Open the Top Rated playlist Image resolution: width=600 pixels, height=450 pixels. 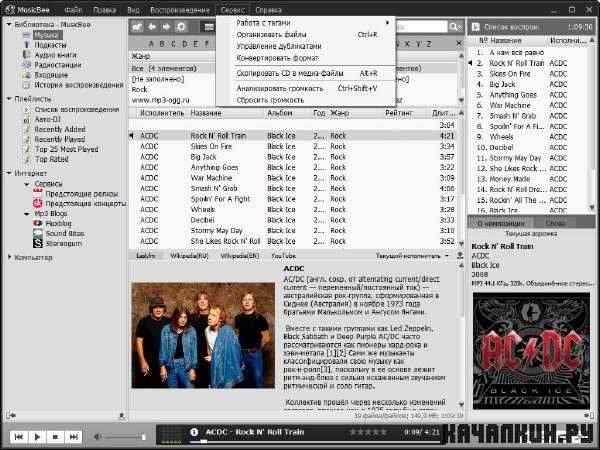pos(52,159)
